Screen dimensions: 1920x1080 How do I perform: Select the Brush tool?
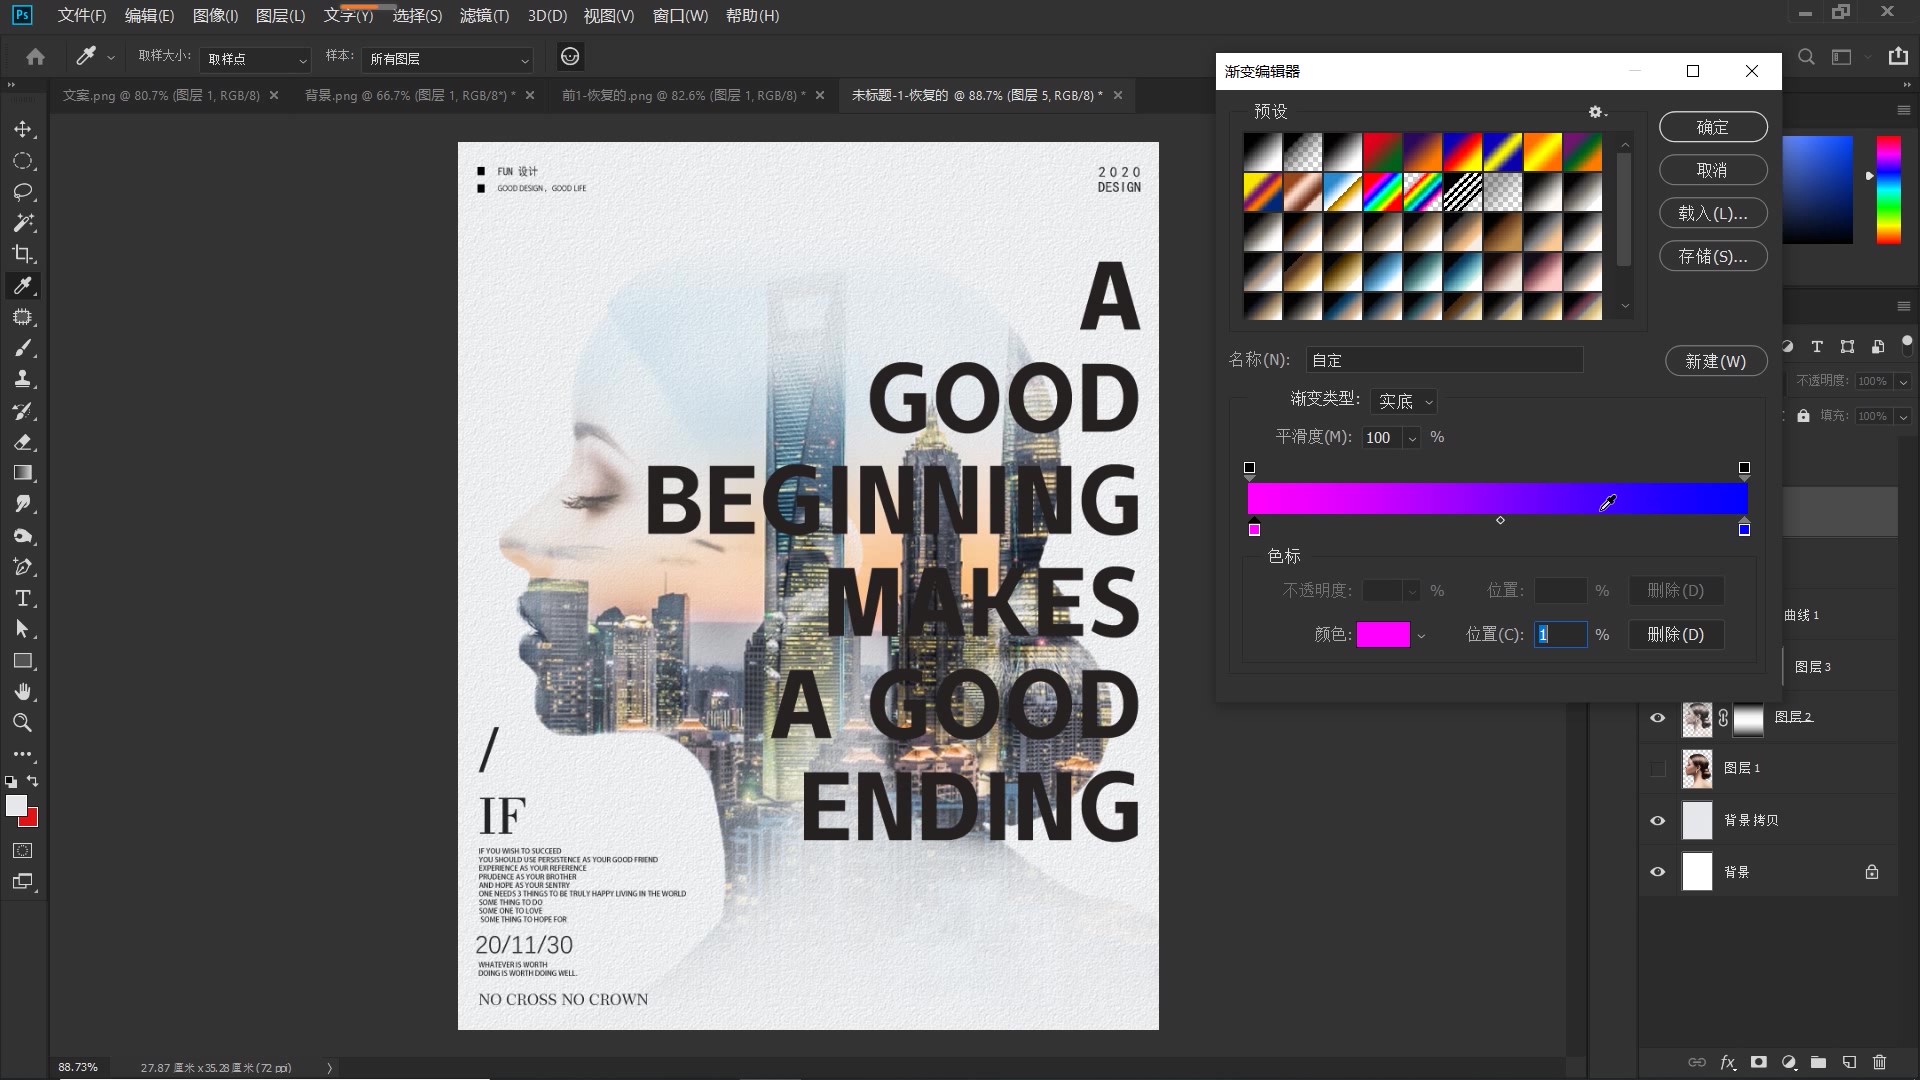pos(23,348)
